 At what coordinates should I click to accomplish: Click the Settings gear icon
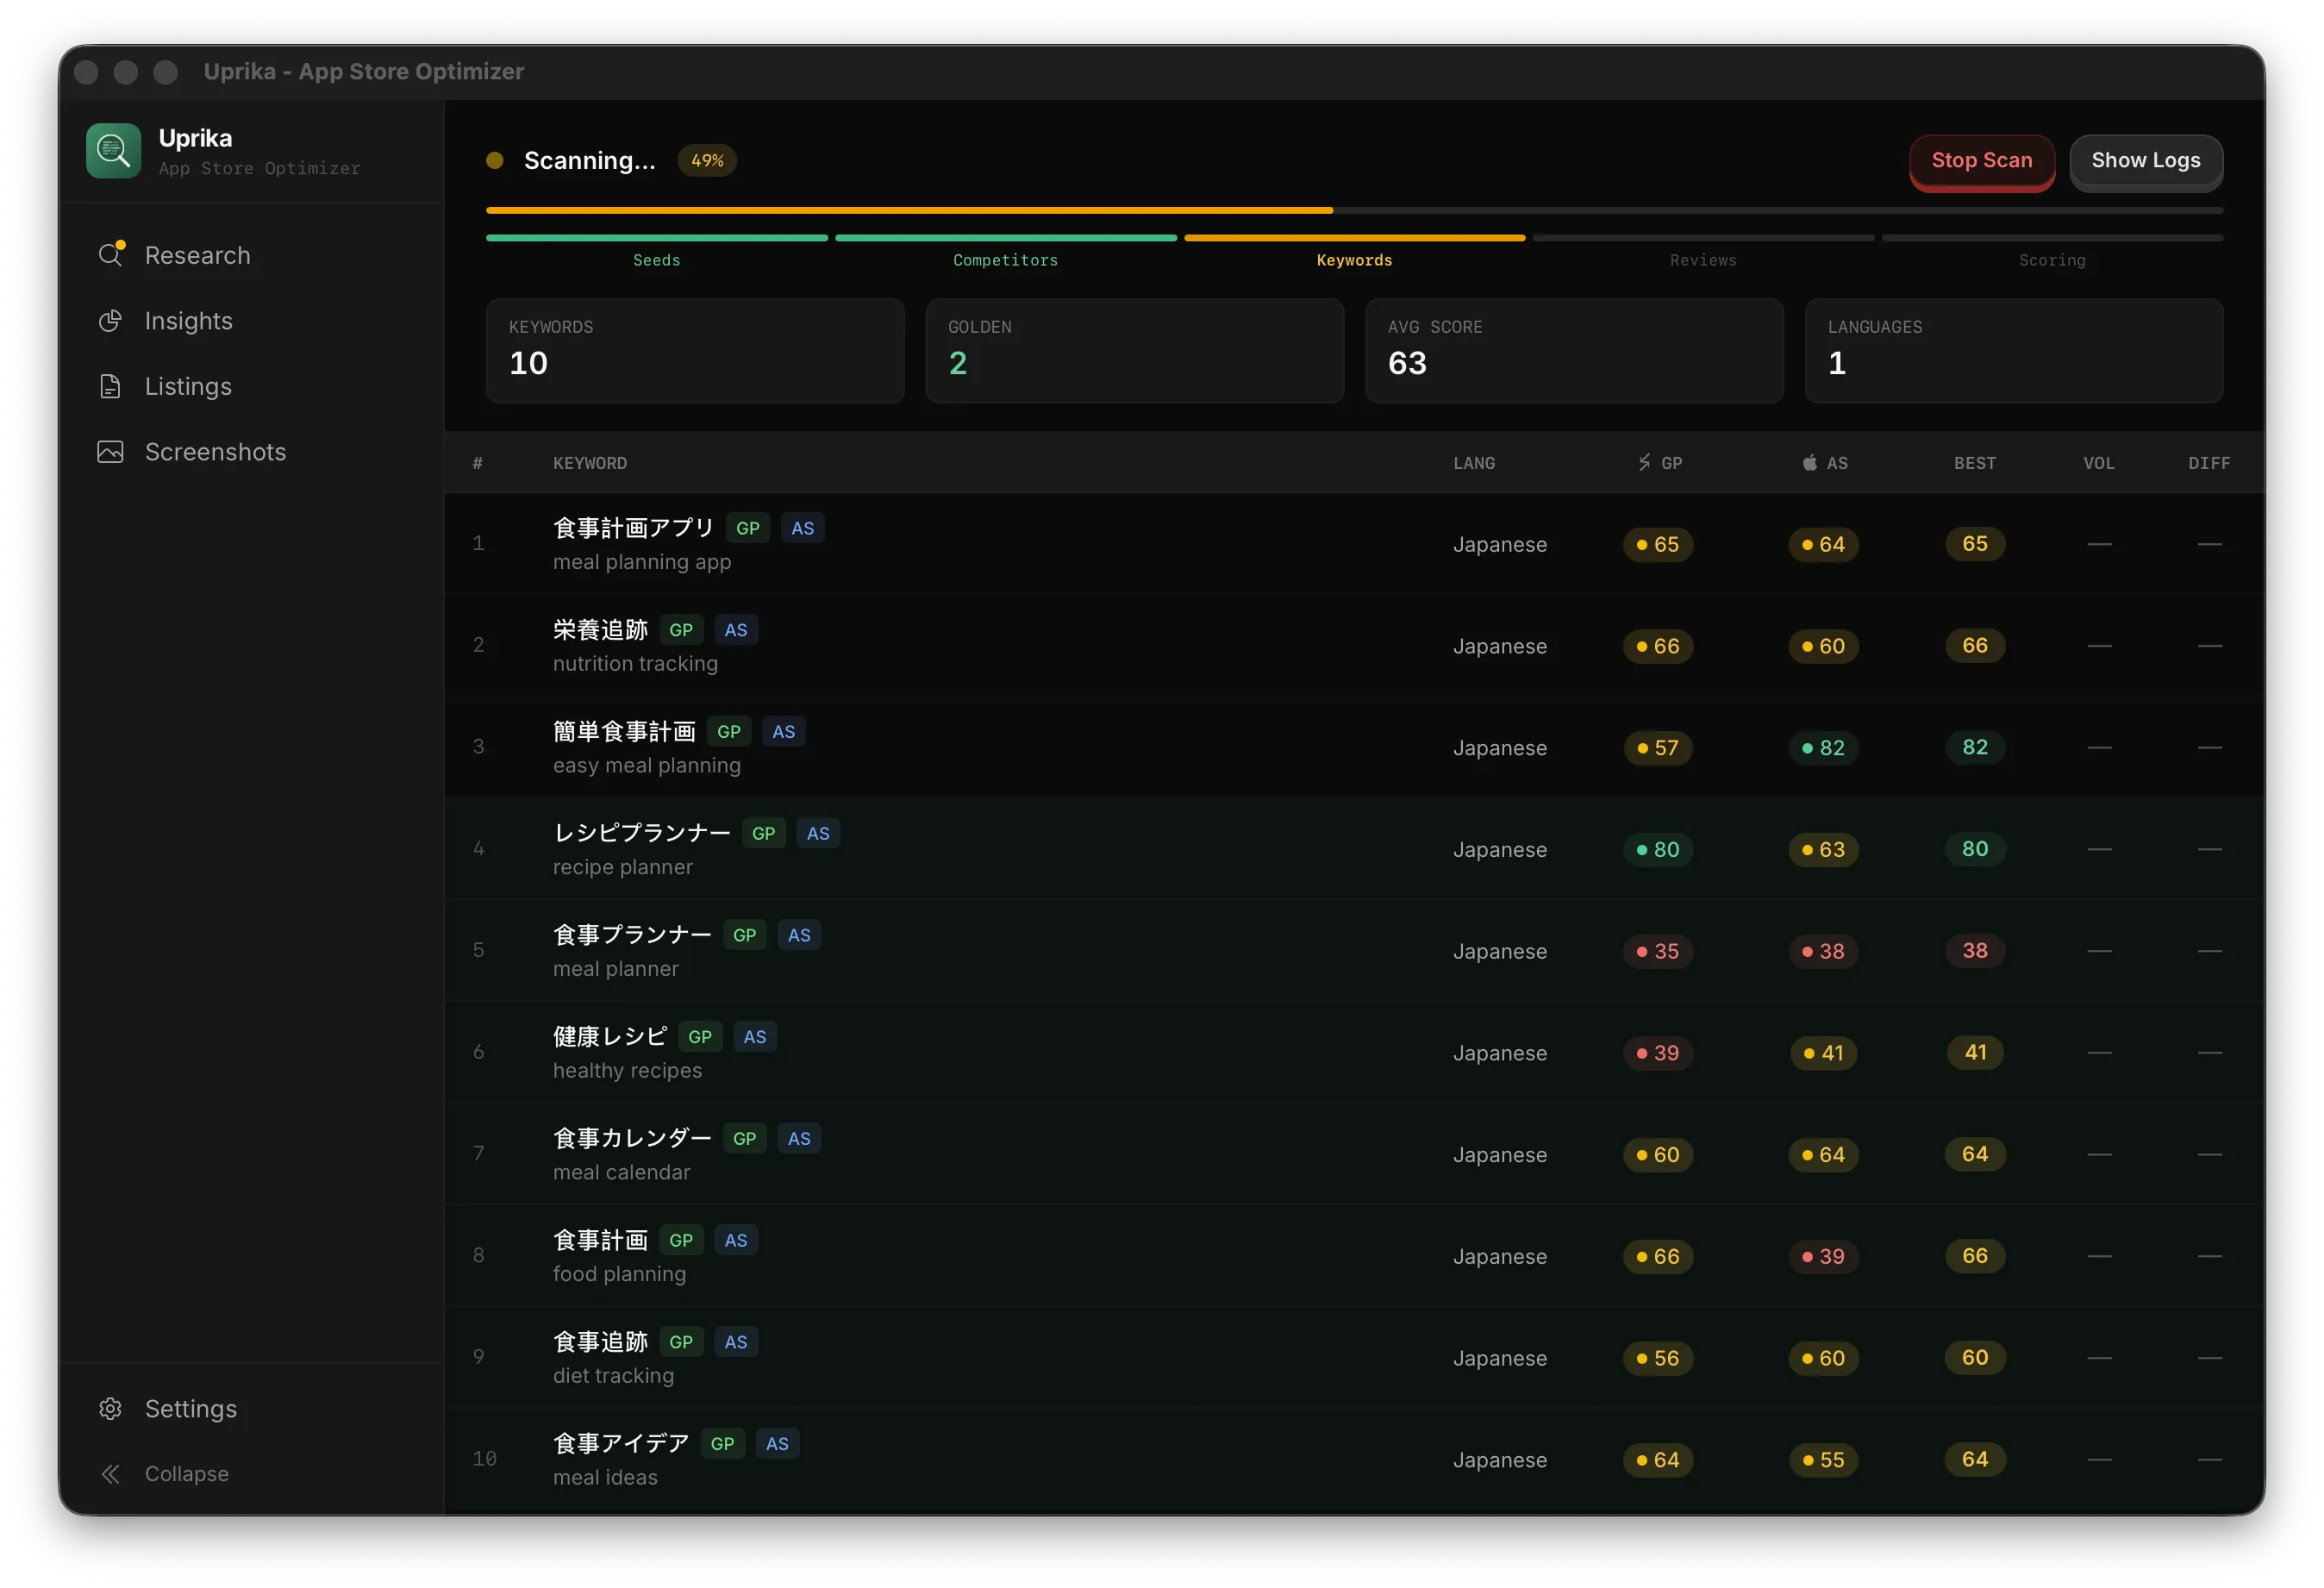pyautogui.click(x=110, y=1408)
